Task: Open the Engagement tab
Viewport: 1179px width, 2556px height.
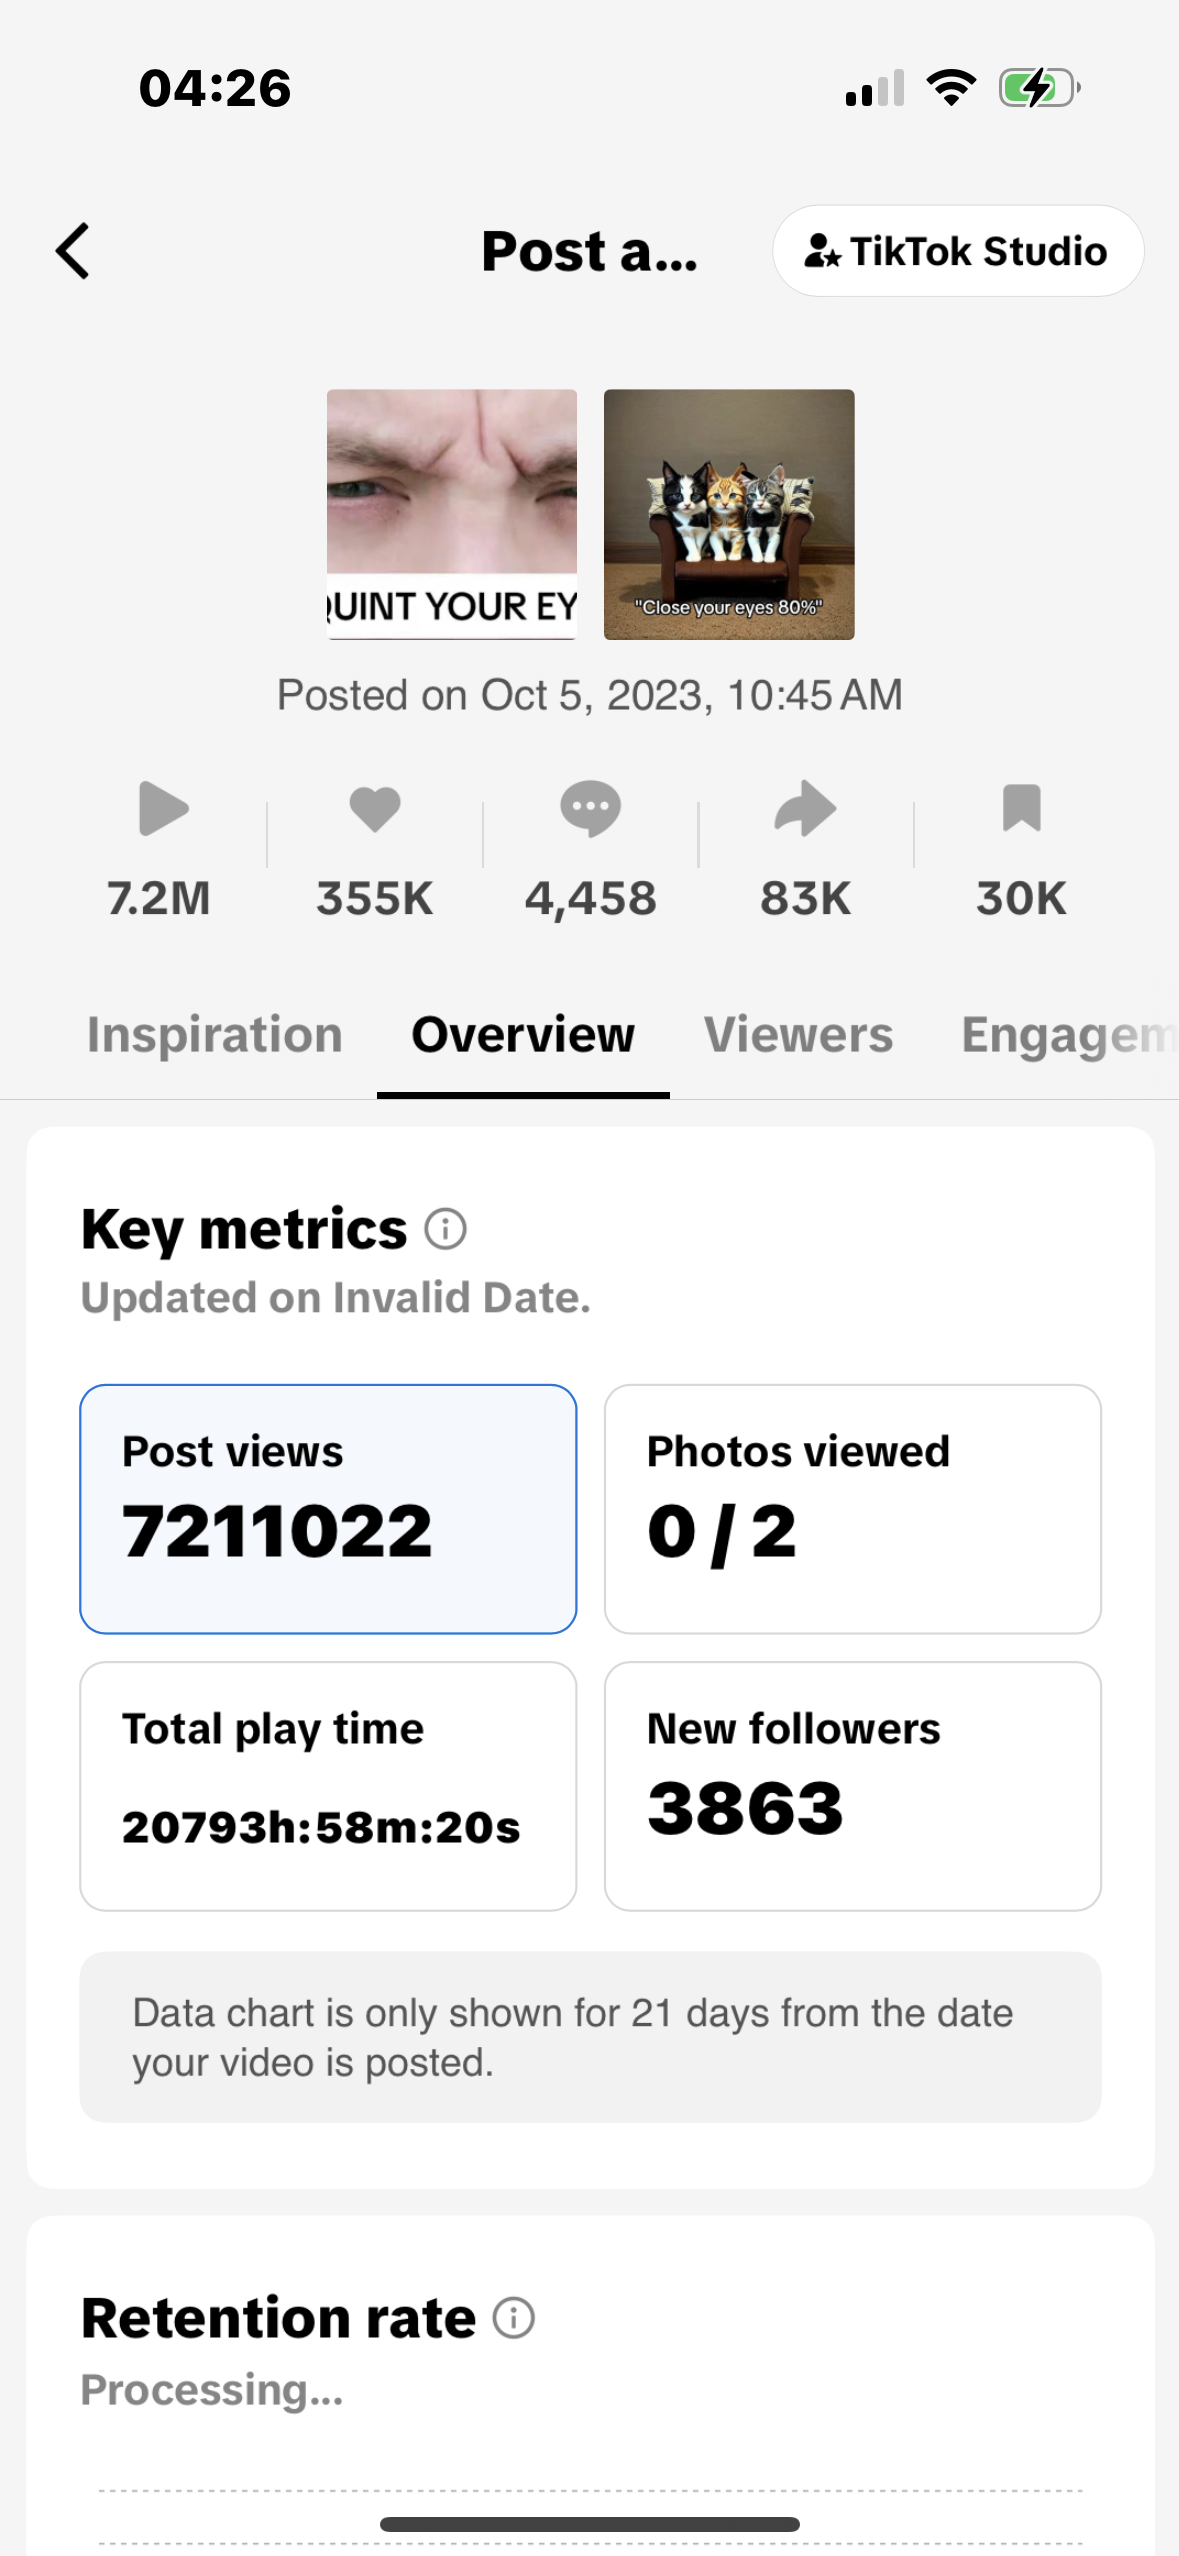Action: point(1066,1035)
